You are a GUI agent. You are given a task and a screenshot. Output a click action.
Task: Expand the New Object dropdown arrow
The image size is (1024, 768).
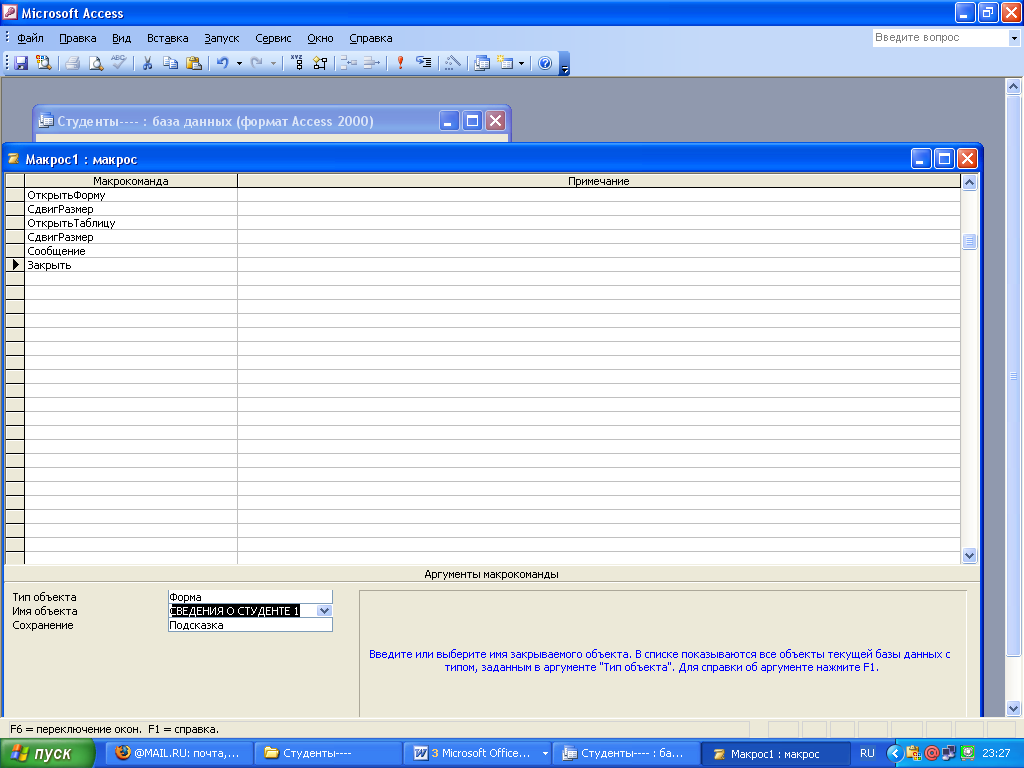(521, 63)
